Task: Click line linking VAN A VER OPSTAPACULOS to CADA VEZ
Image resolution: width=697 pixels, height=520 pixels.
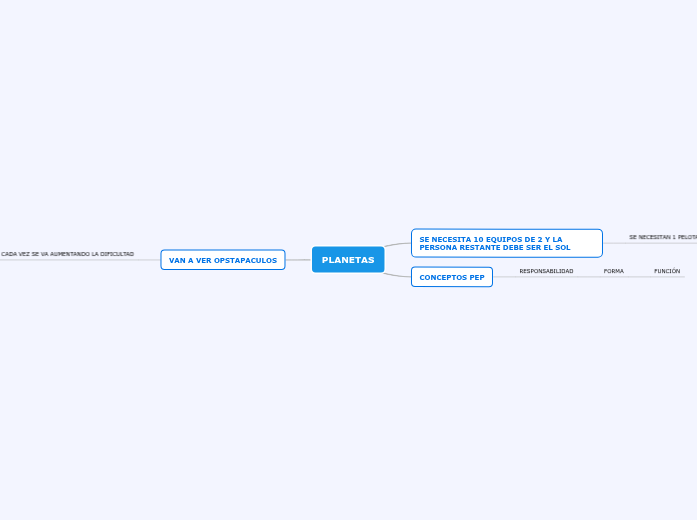Action: pyautogui.click(x=147, y=260)
